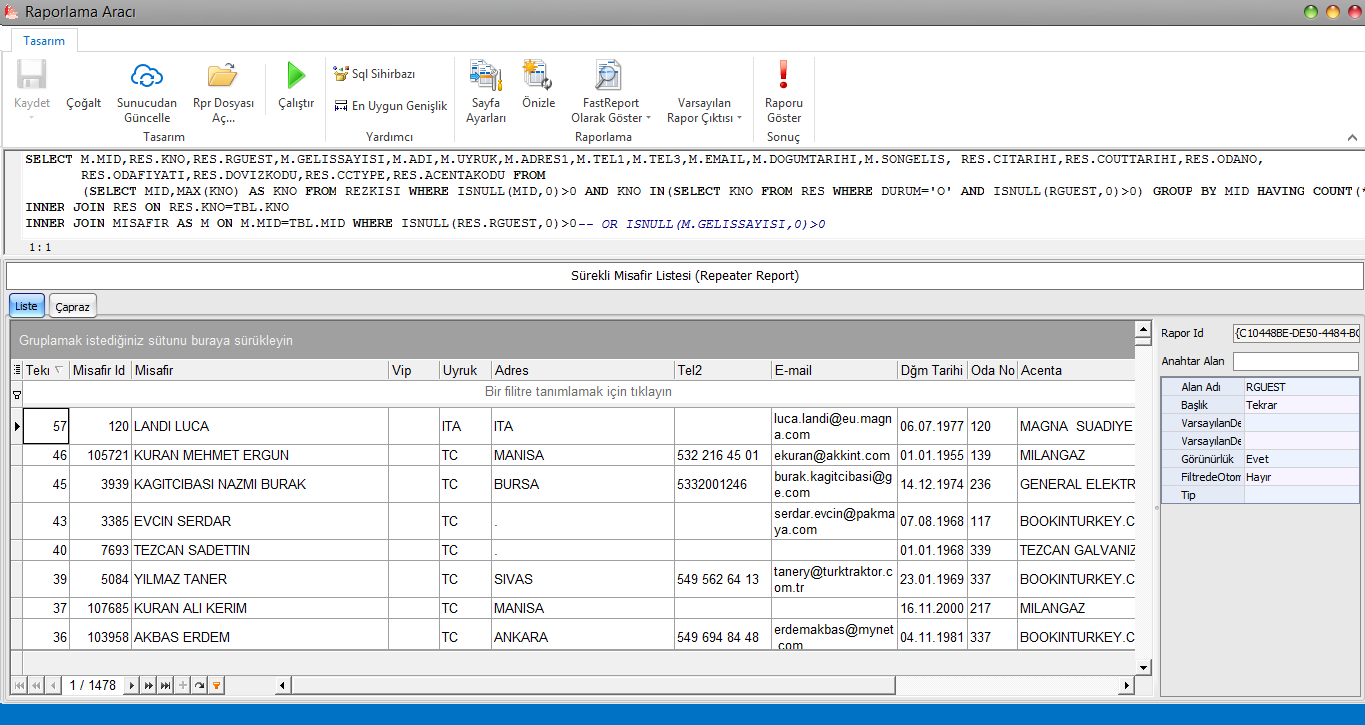The height and width of the screenshot is (725, 1365).
Task: Click KAGITCIBASI NAZMI BURAK cell
Action: (260, 484)
